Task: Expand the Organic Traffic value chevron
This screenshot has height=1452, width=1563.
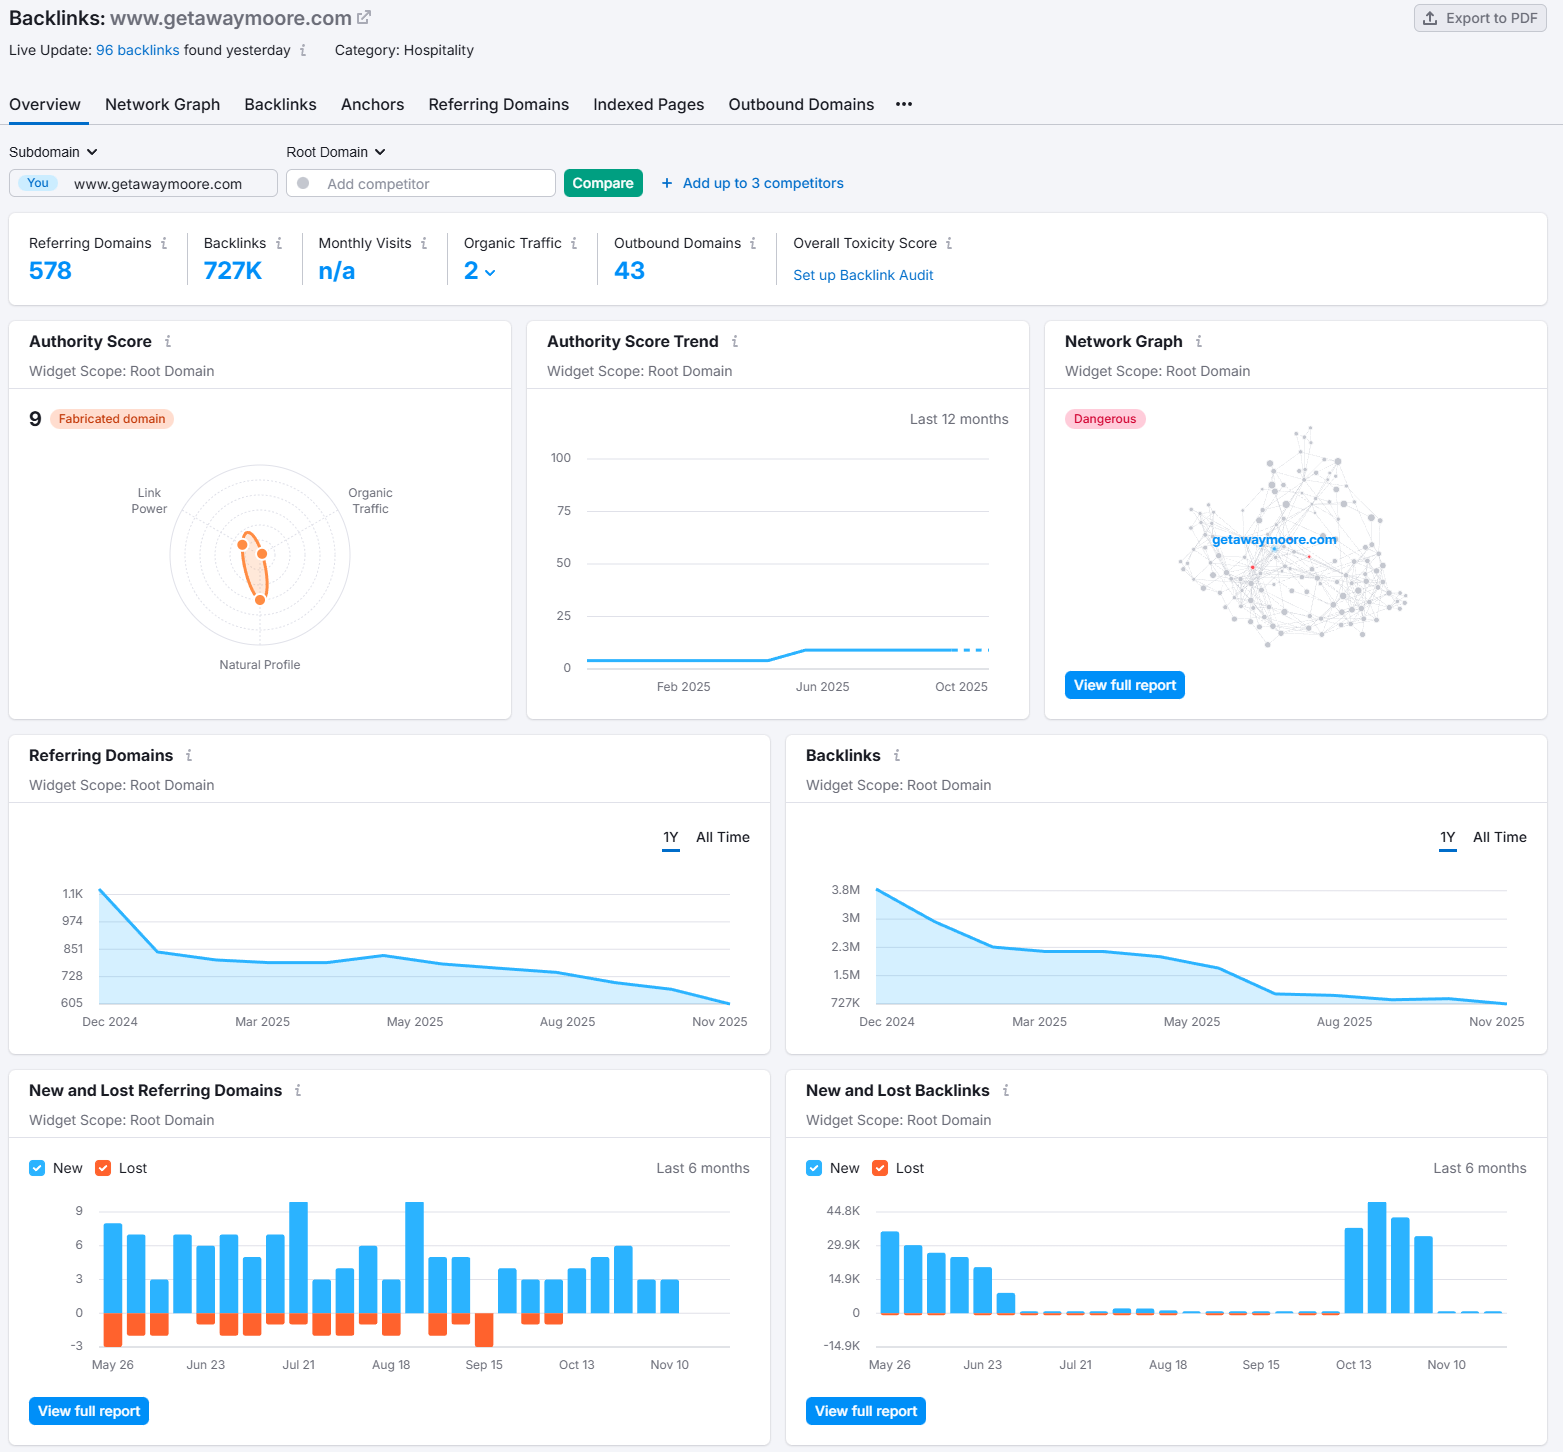Action: tap(490, 272)
